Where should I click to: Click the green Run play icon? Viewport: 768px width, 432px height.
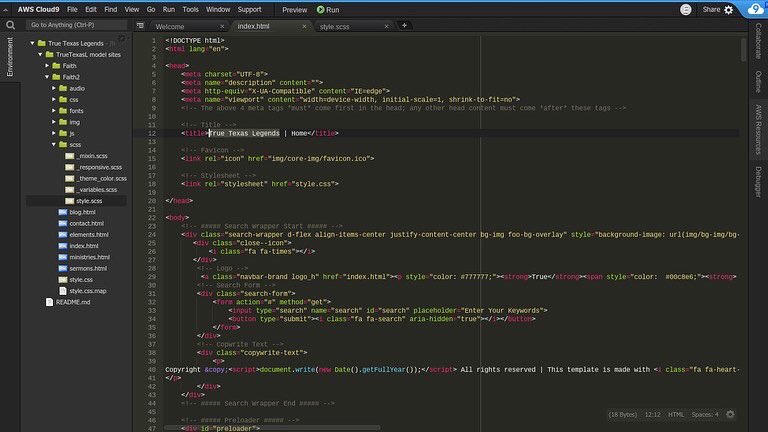click(320, 9)
